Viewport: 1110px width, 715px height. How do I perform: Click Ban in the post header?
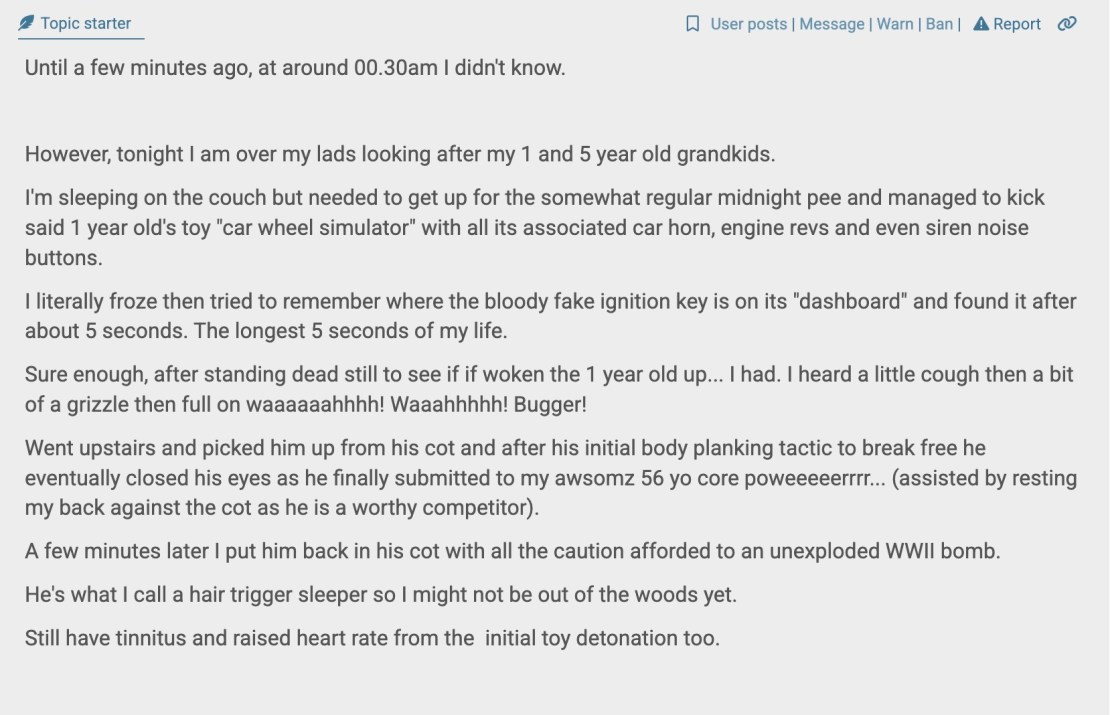(939, 24)
